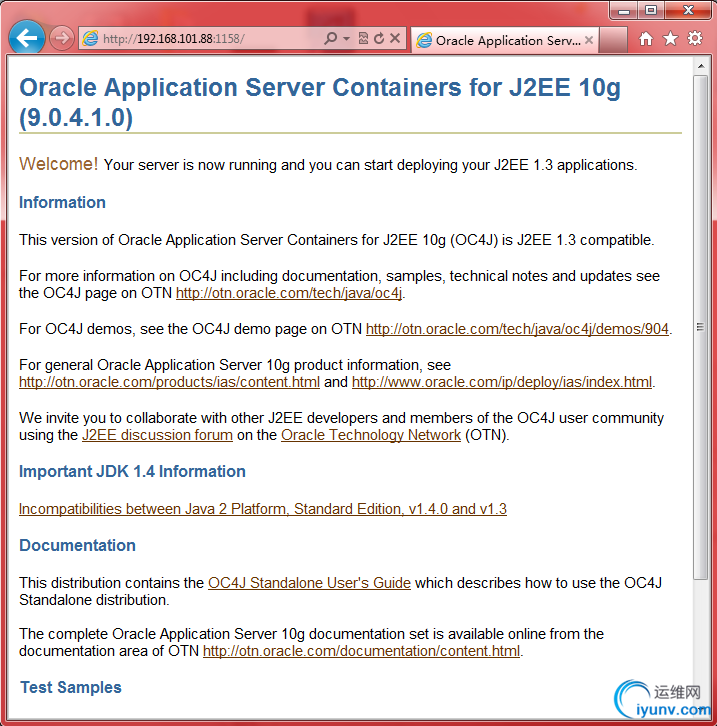This screenshot has height=726, width=717.
Task: Click the search magnifier in address bar
Action: coord(330,38)
